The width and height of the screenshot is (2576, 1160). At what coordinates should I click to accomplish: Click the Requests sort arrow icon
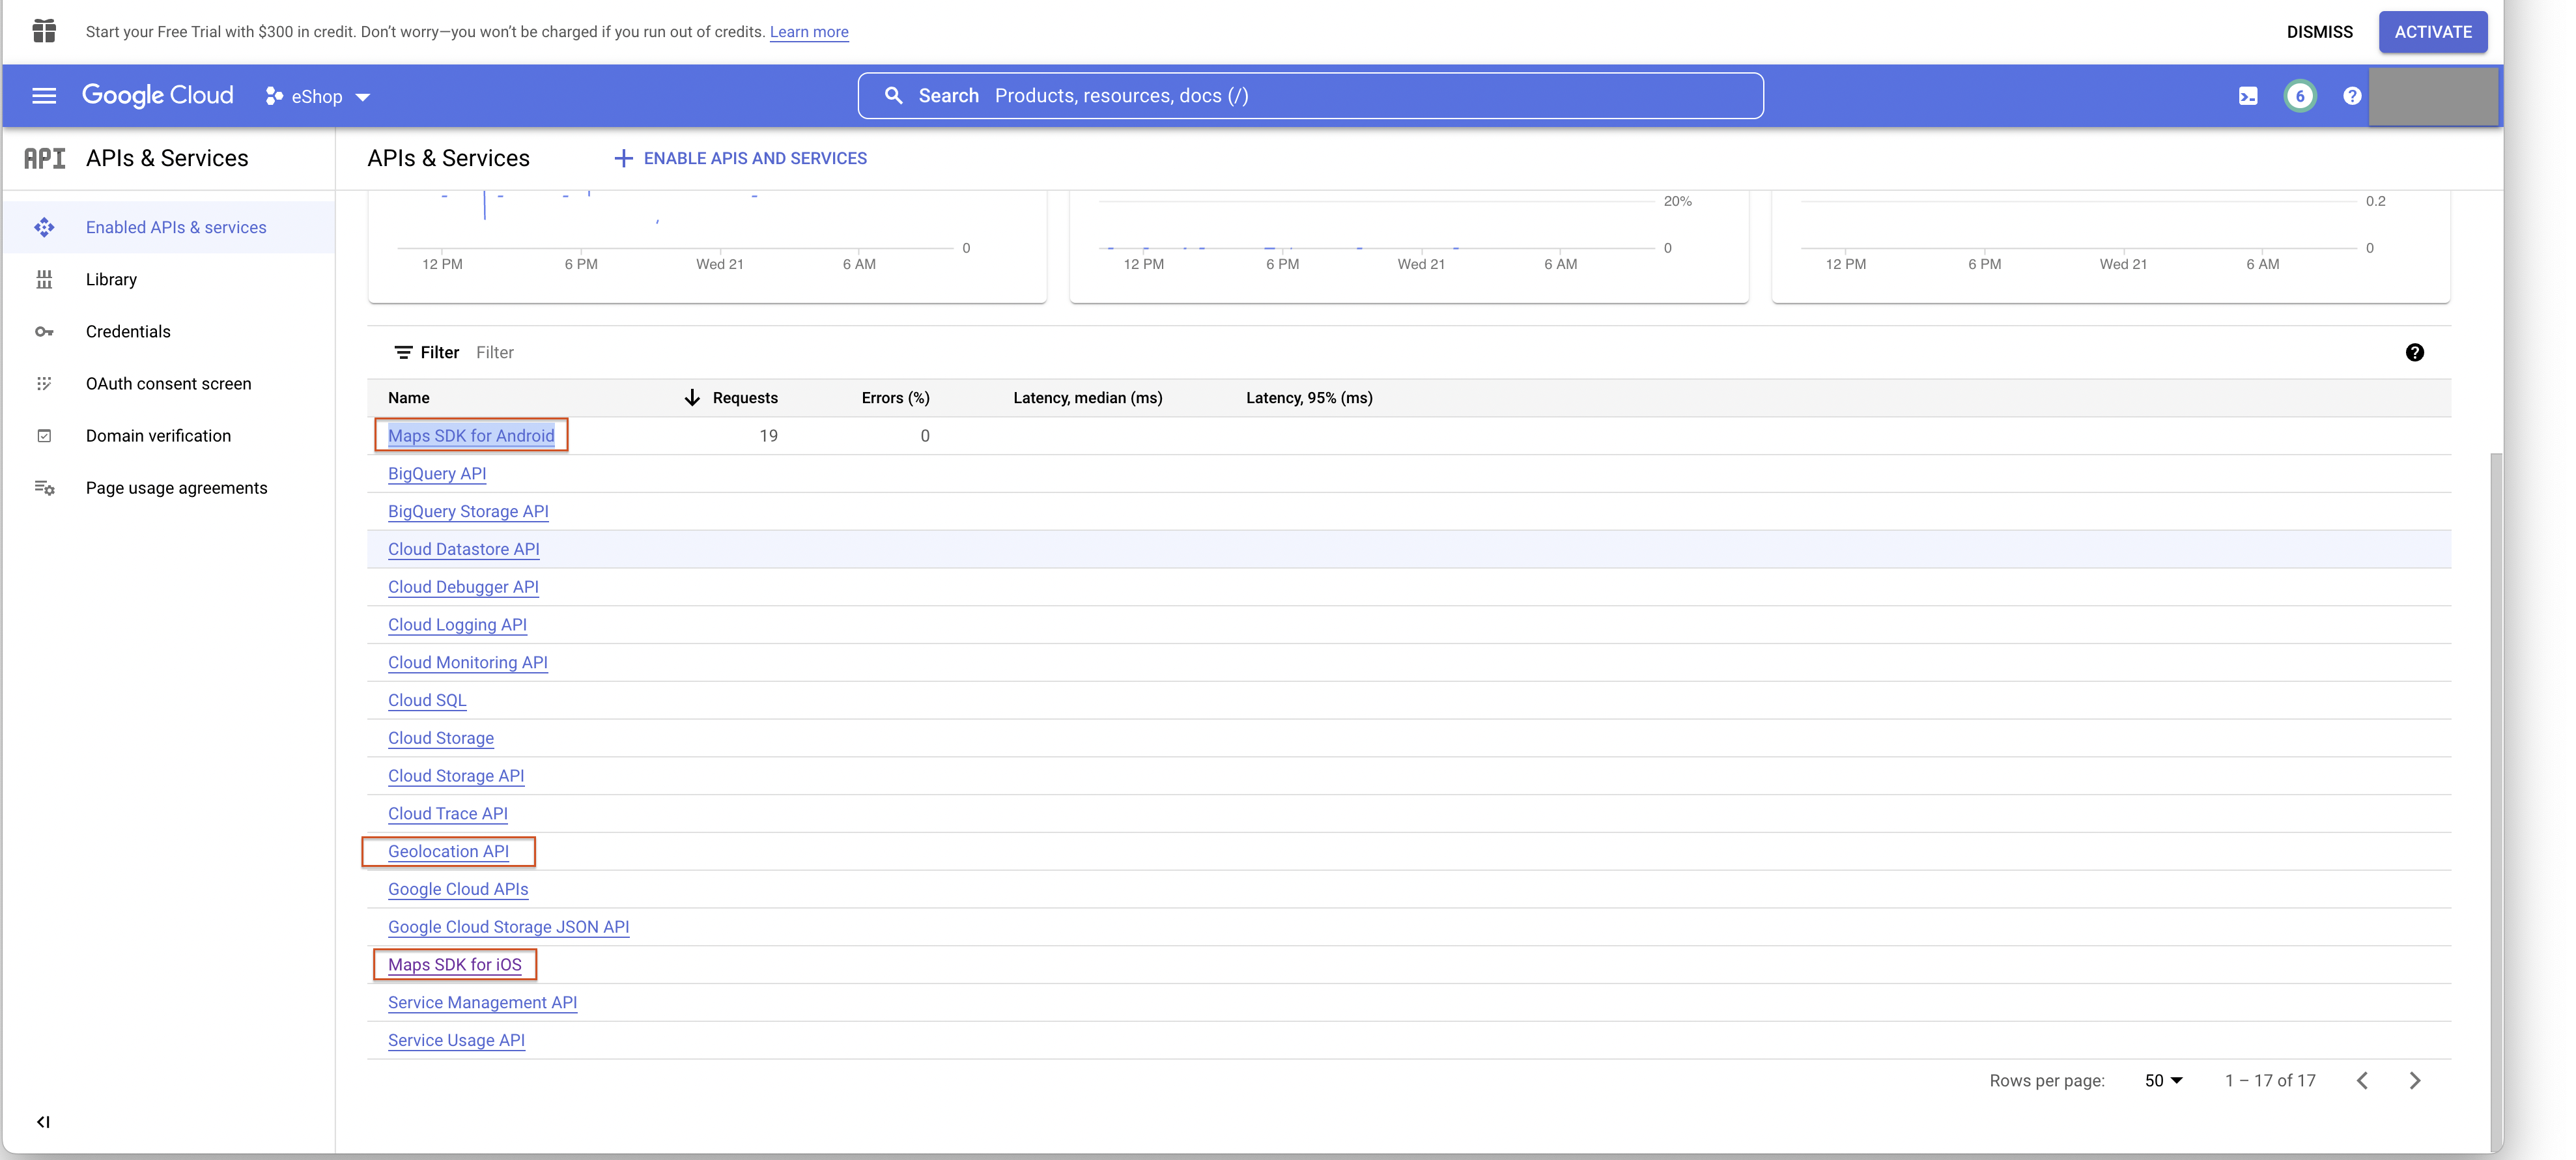pos(691,398)
